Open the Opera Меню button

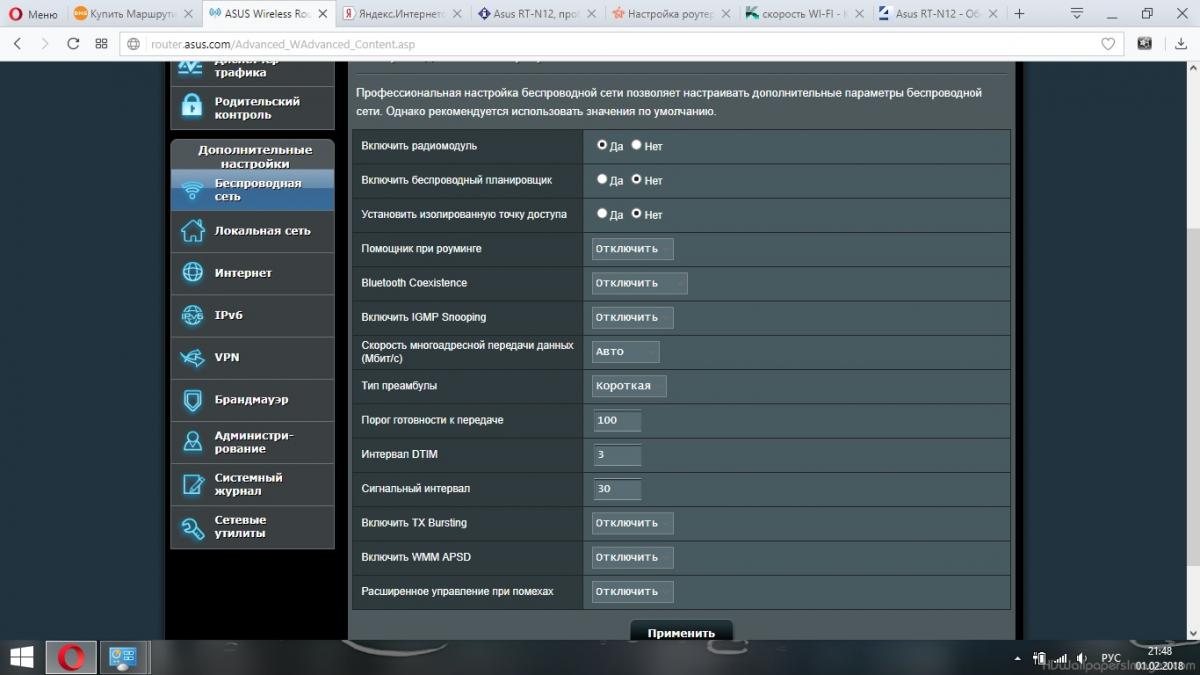[x=32, y=14]
